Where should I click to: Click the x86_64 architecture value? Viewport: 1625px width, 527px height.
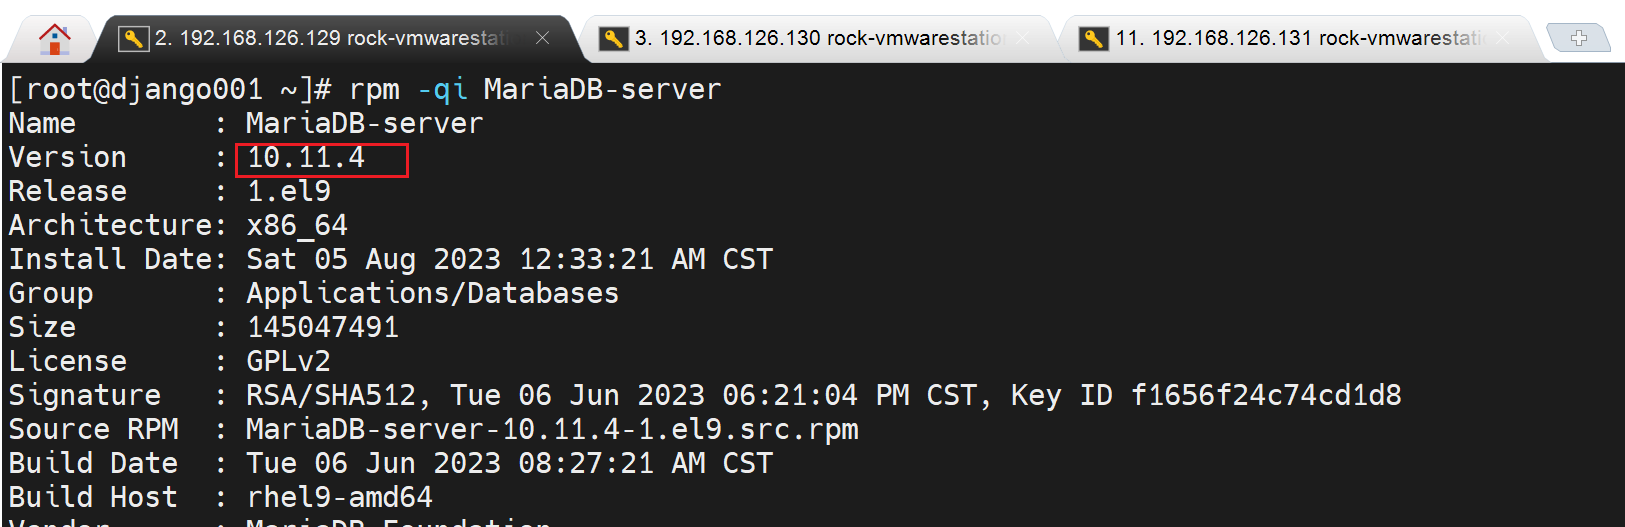click(x=297, y=226)
